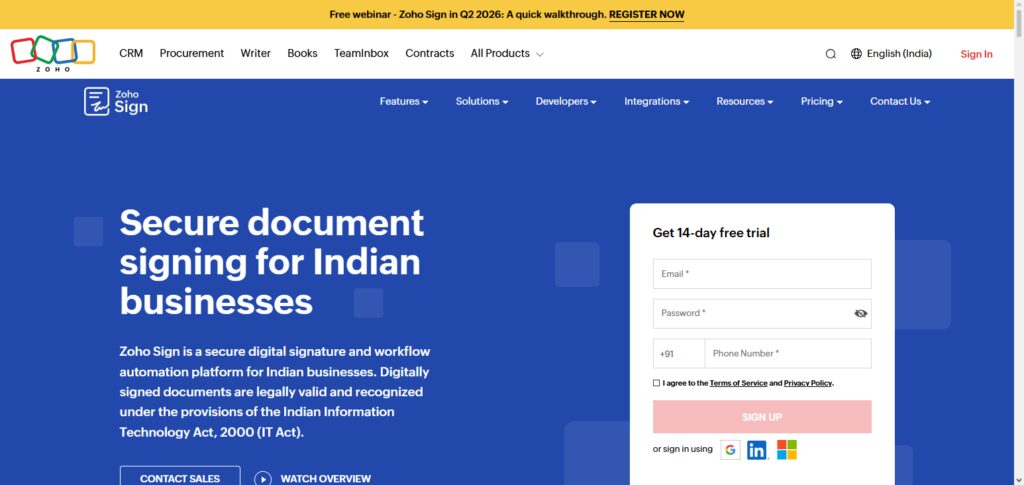1024x485 pixels.
Task: Click the 'or sign in using' text
Action: [x=682, y=449]
